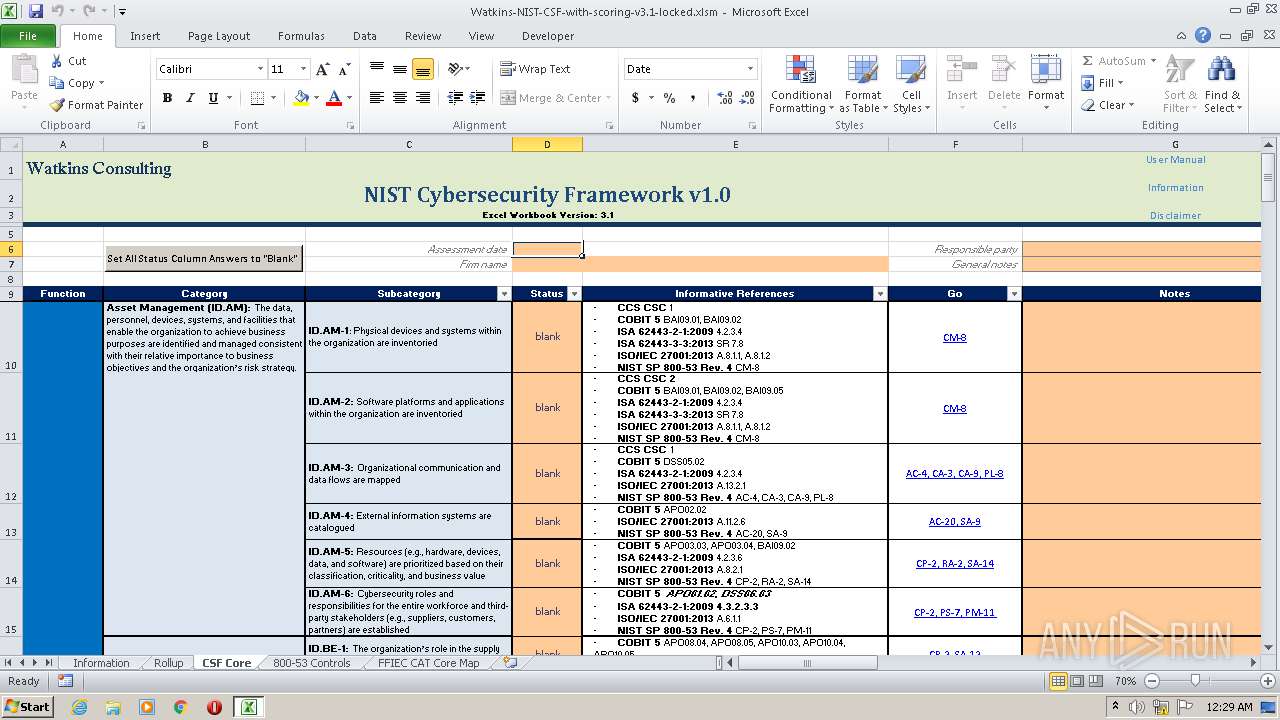Open the Subcategory filter dropdown

tap(503, 294)
